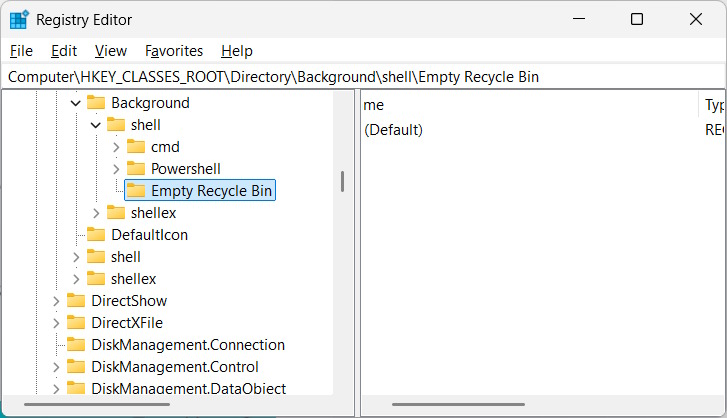Expand the DiskManagement.DataObject key
The width and height of the screenshot is (727, 418).
point(56,388)
